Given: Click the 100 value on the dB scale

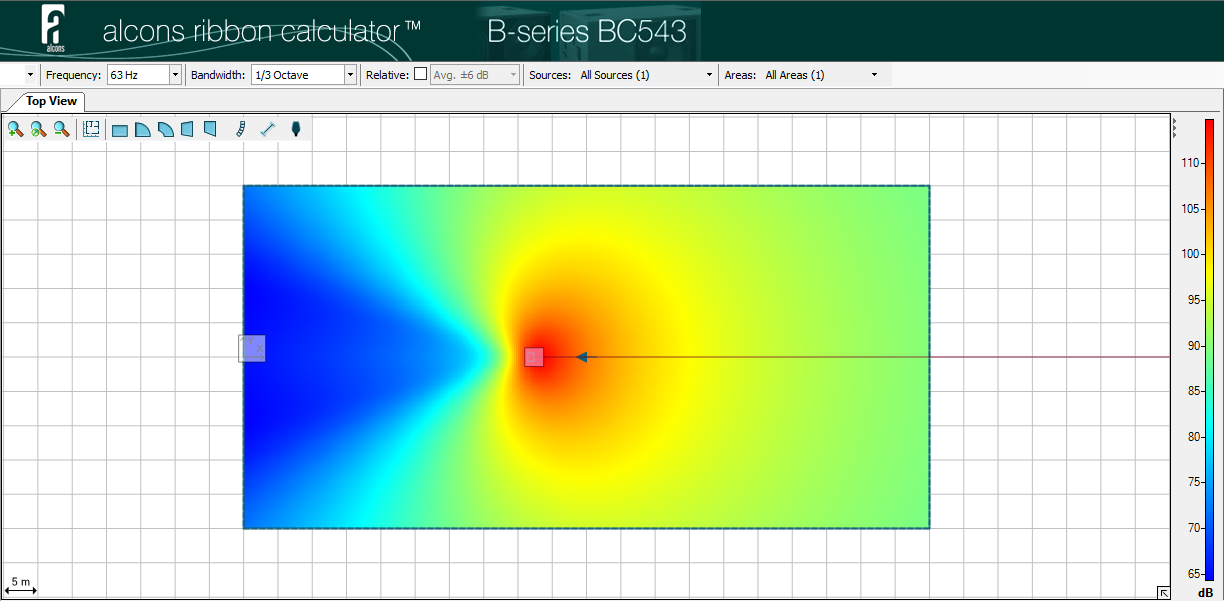Looking at the screenshot, I should [x=1190, y=254].
